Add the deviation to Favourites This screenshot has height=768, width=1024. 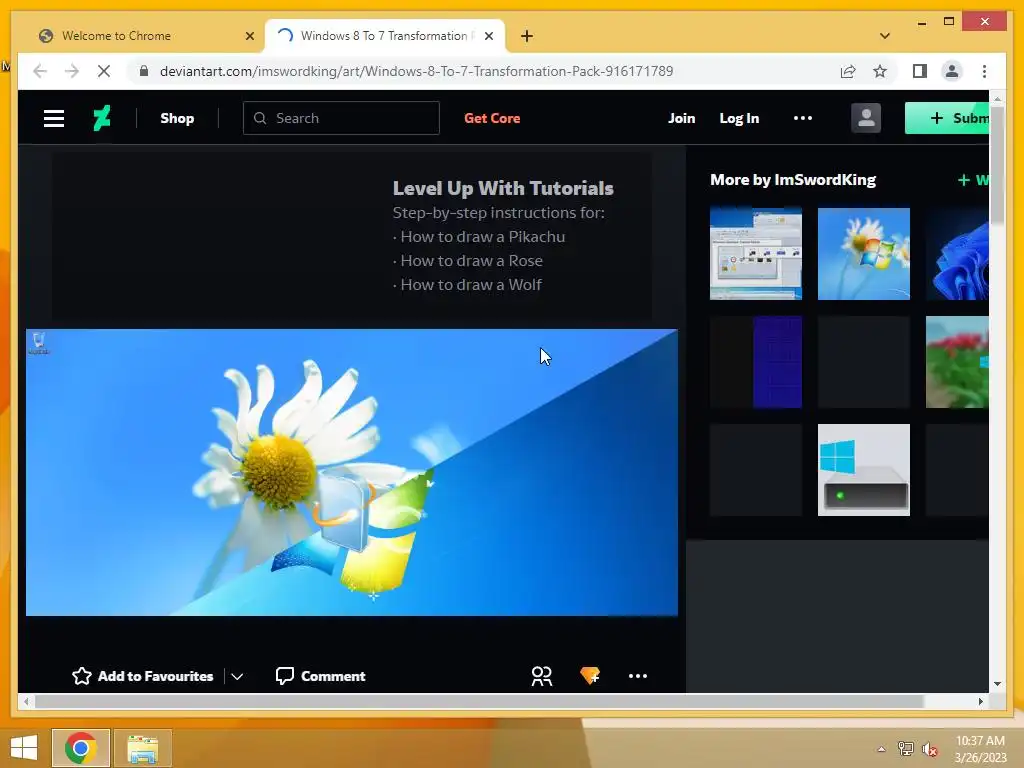click(143, 676)
